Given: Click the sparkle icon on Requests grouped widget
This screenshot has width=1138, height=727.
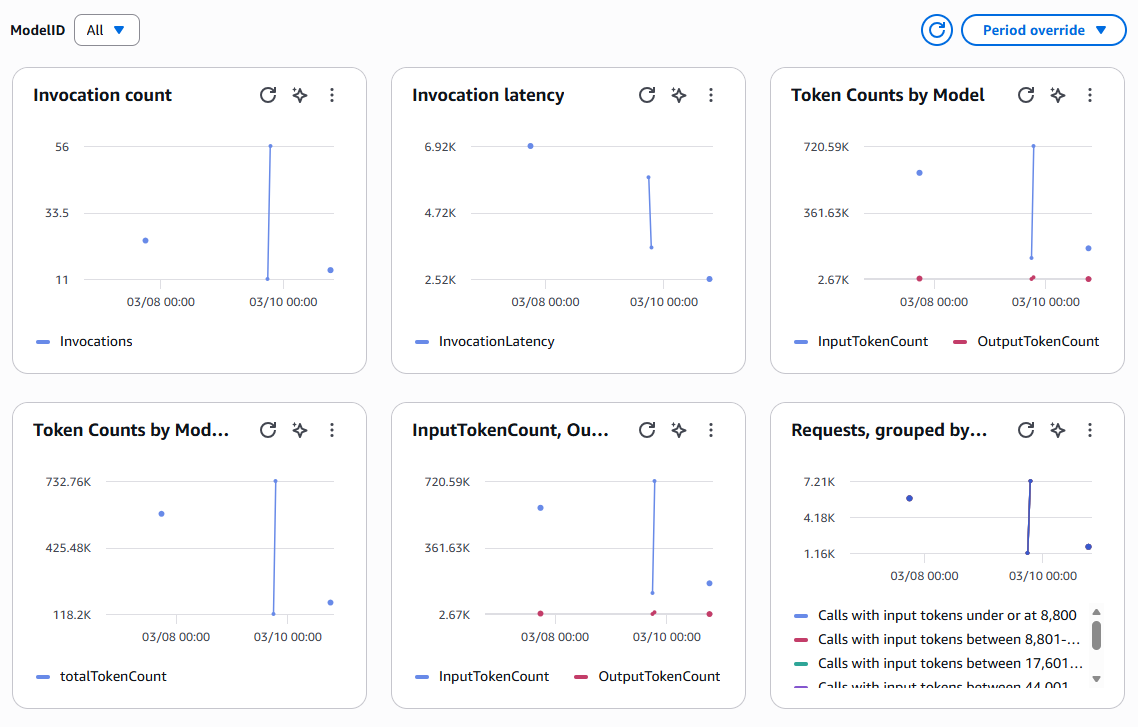Looking at the screenshot, I should pyautogui.click(x=1058, y=430).
